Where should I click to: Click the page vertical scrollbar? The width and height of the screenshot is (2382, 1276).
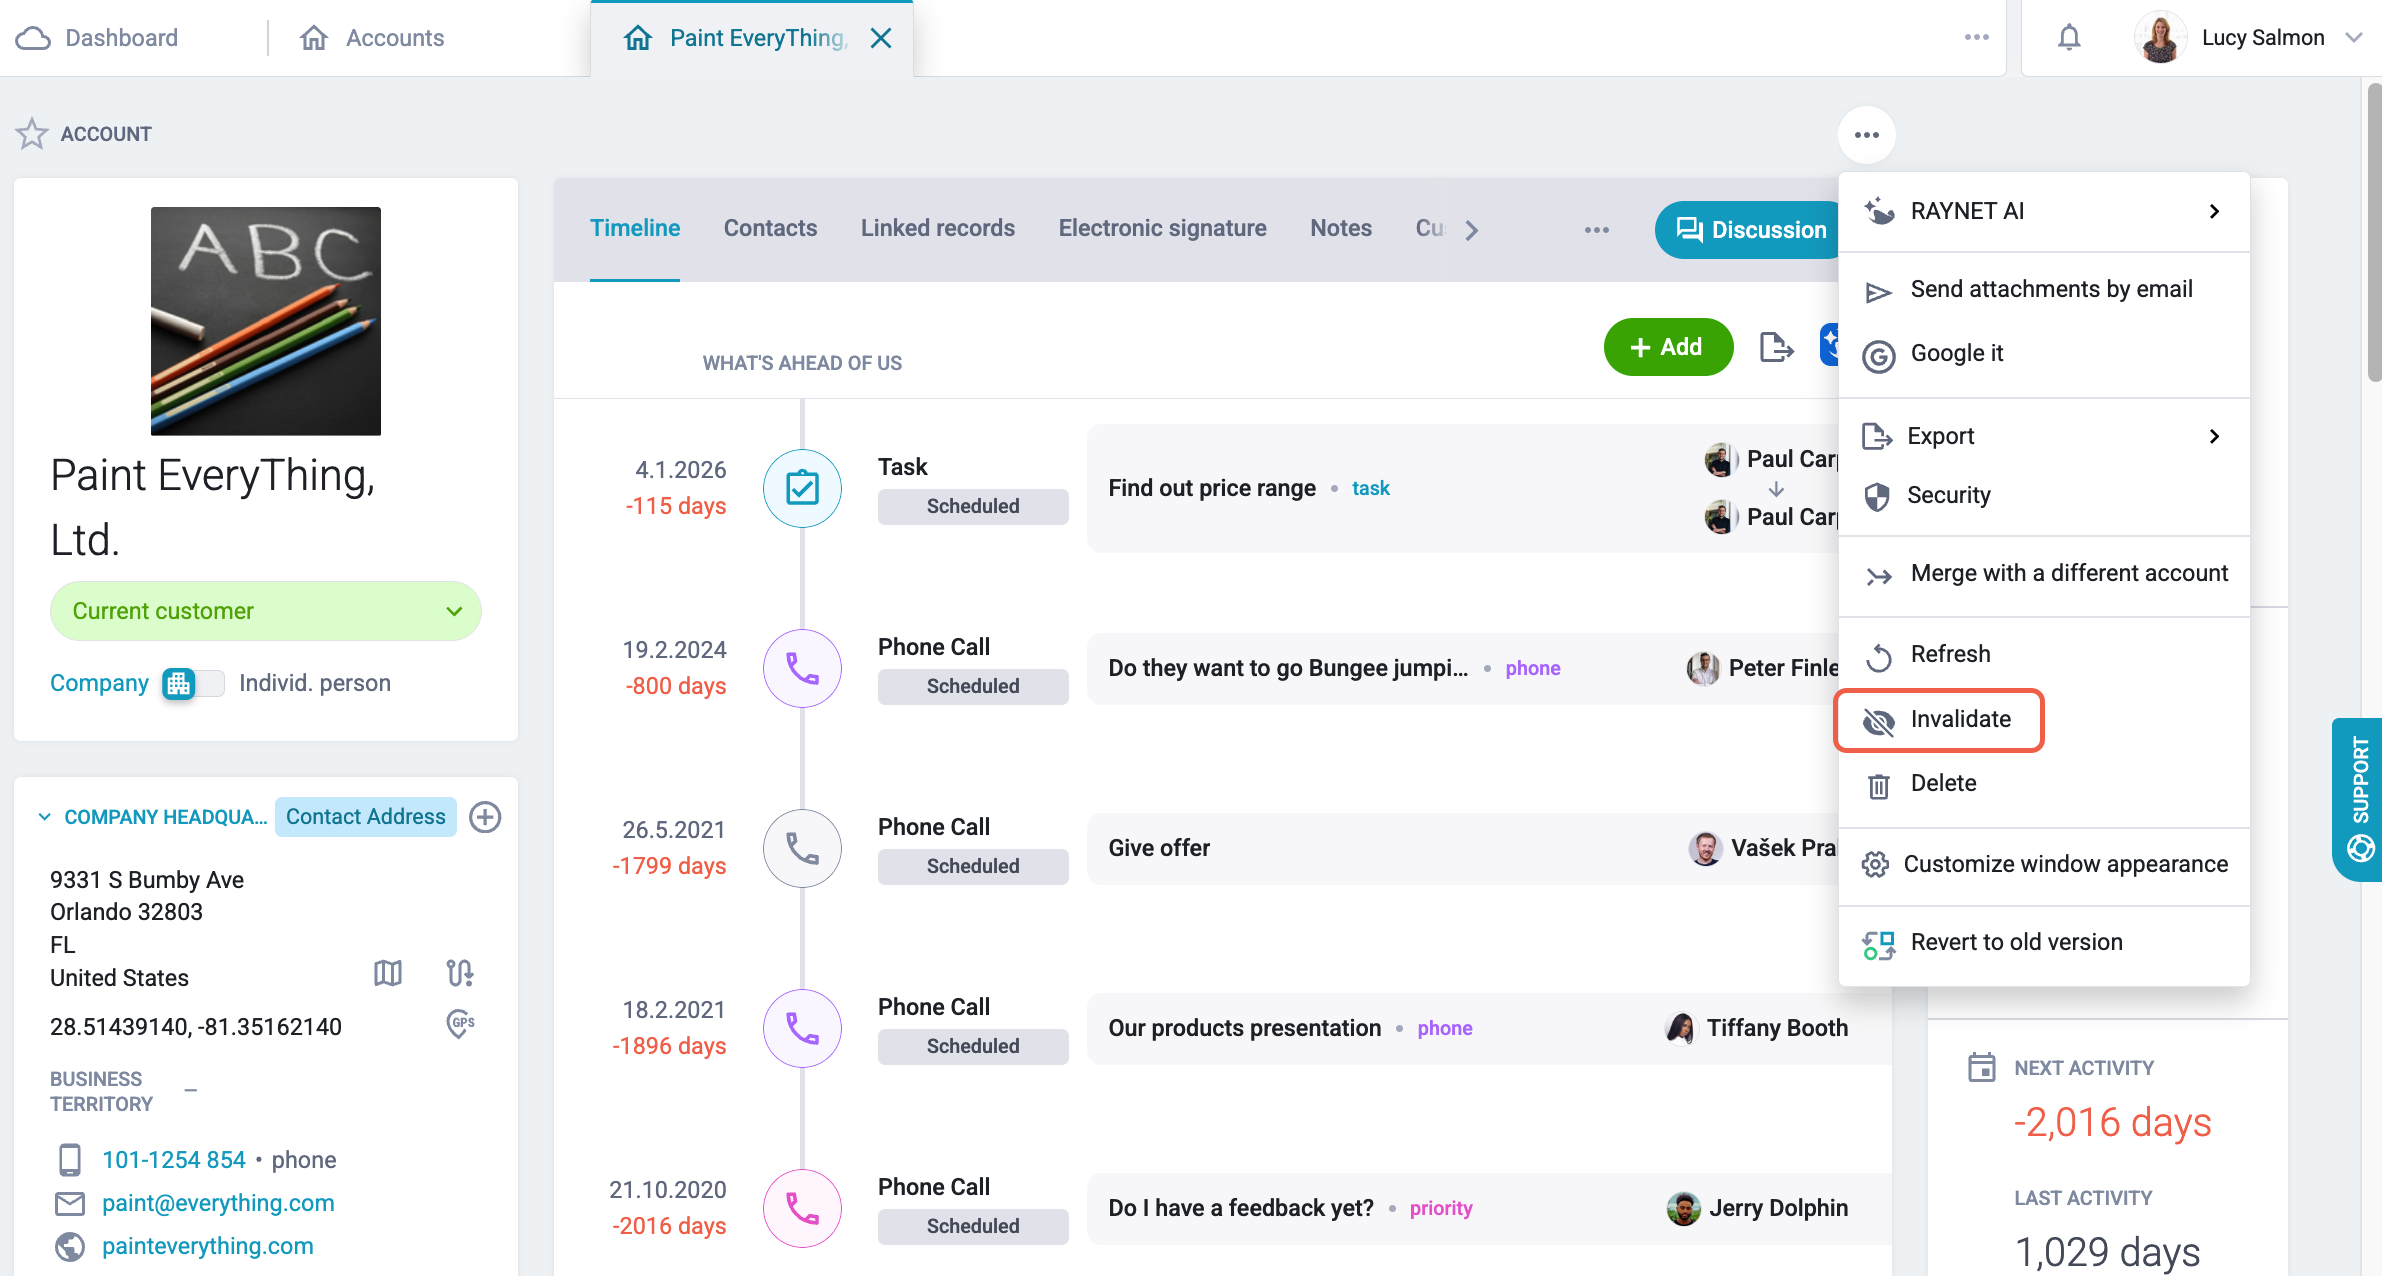tap(2374, 232)
